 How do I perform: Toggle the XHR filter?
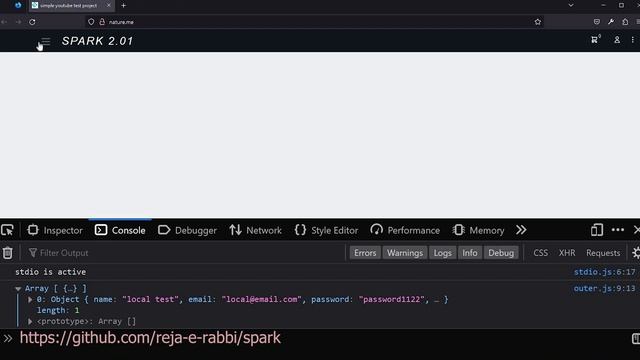tap(567, 253)
